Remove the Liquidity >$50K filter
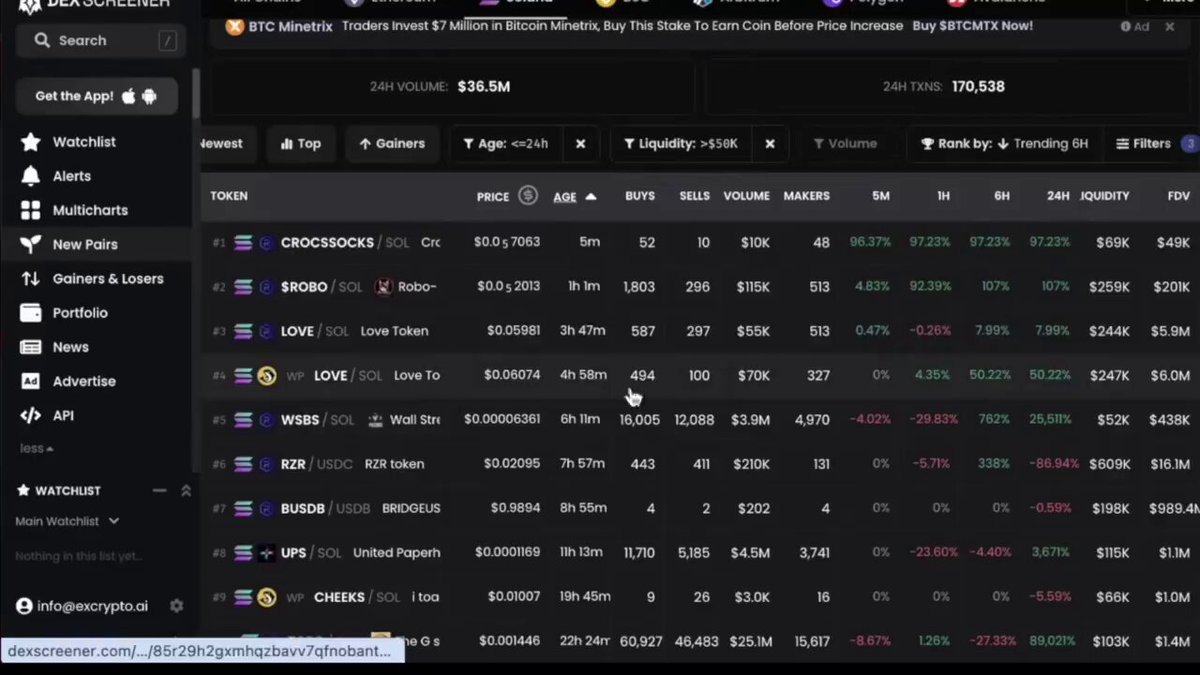Screen dimensions: 1200x675 pyautogui.click(x=770, y=144)
